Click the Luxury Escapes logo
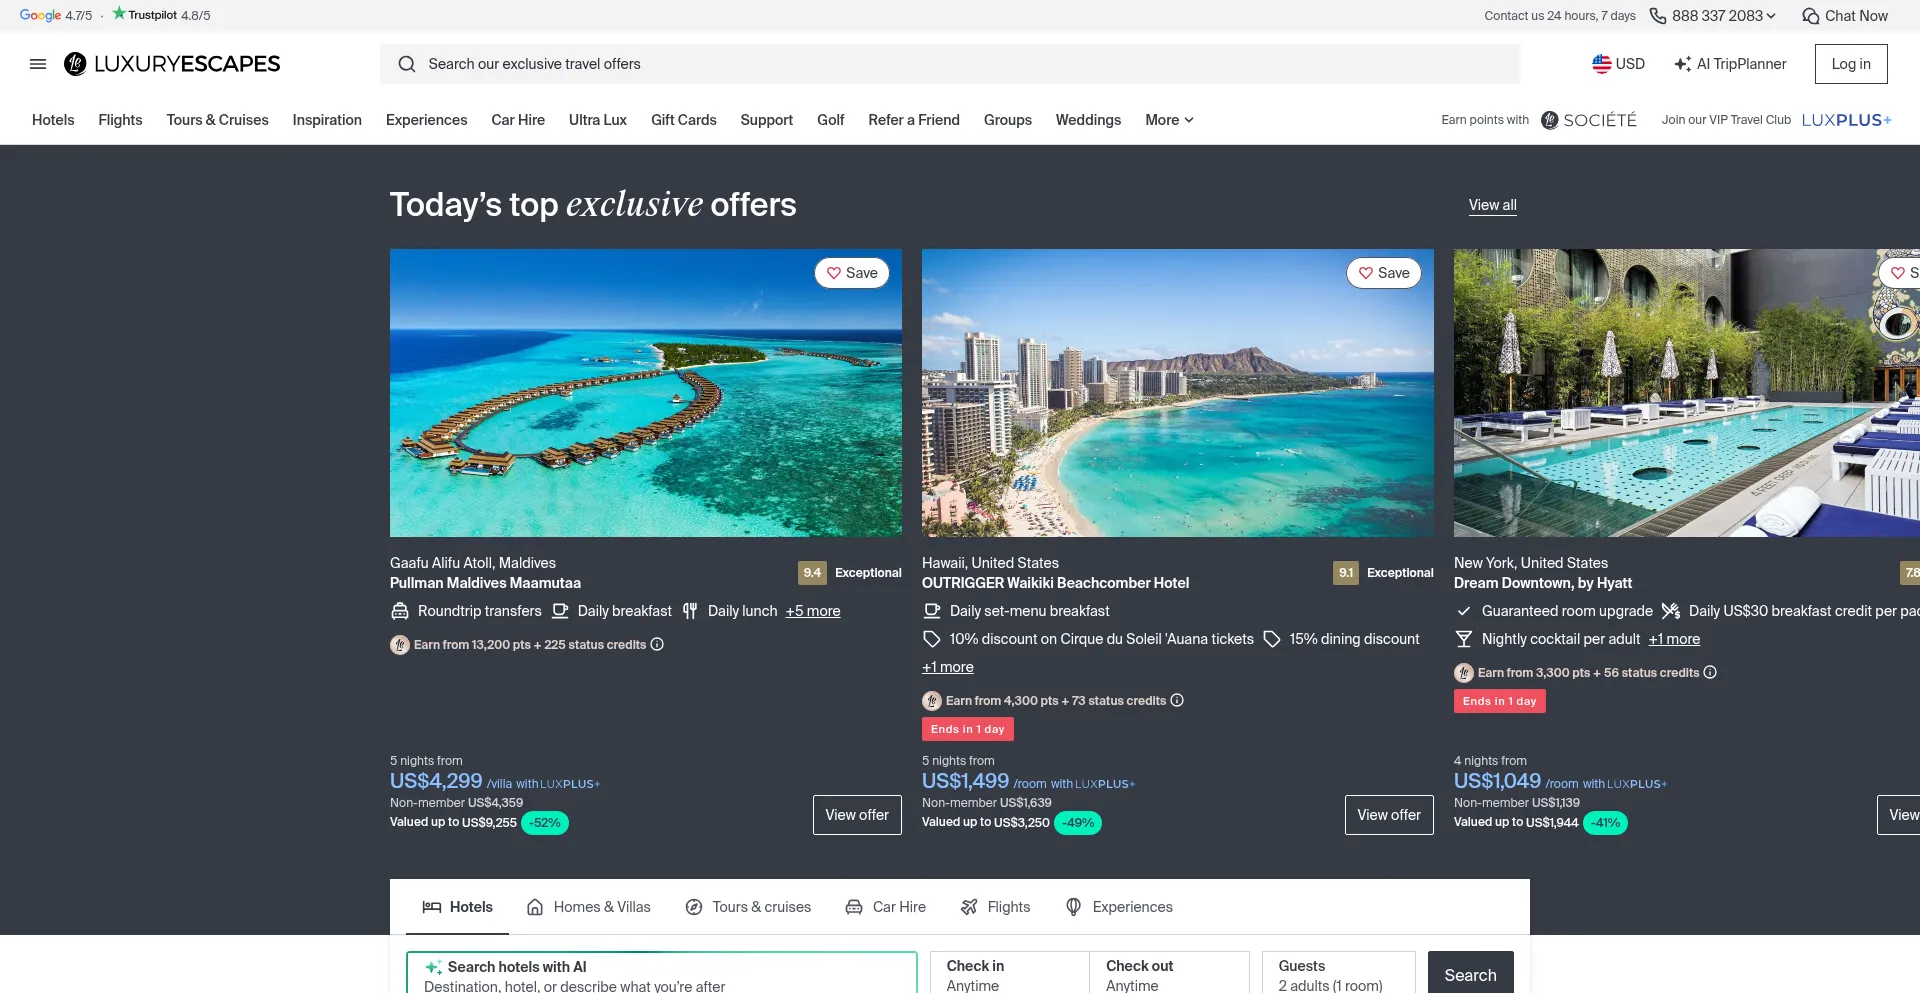 click(172, 64)
